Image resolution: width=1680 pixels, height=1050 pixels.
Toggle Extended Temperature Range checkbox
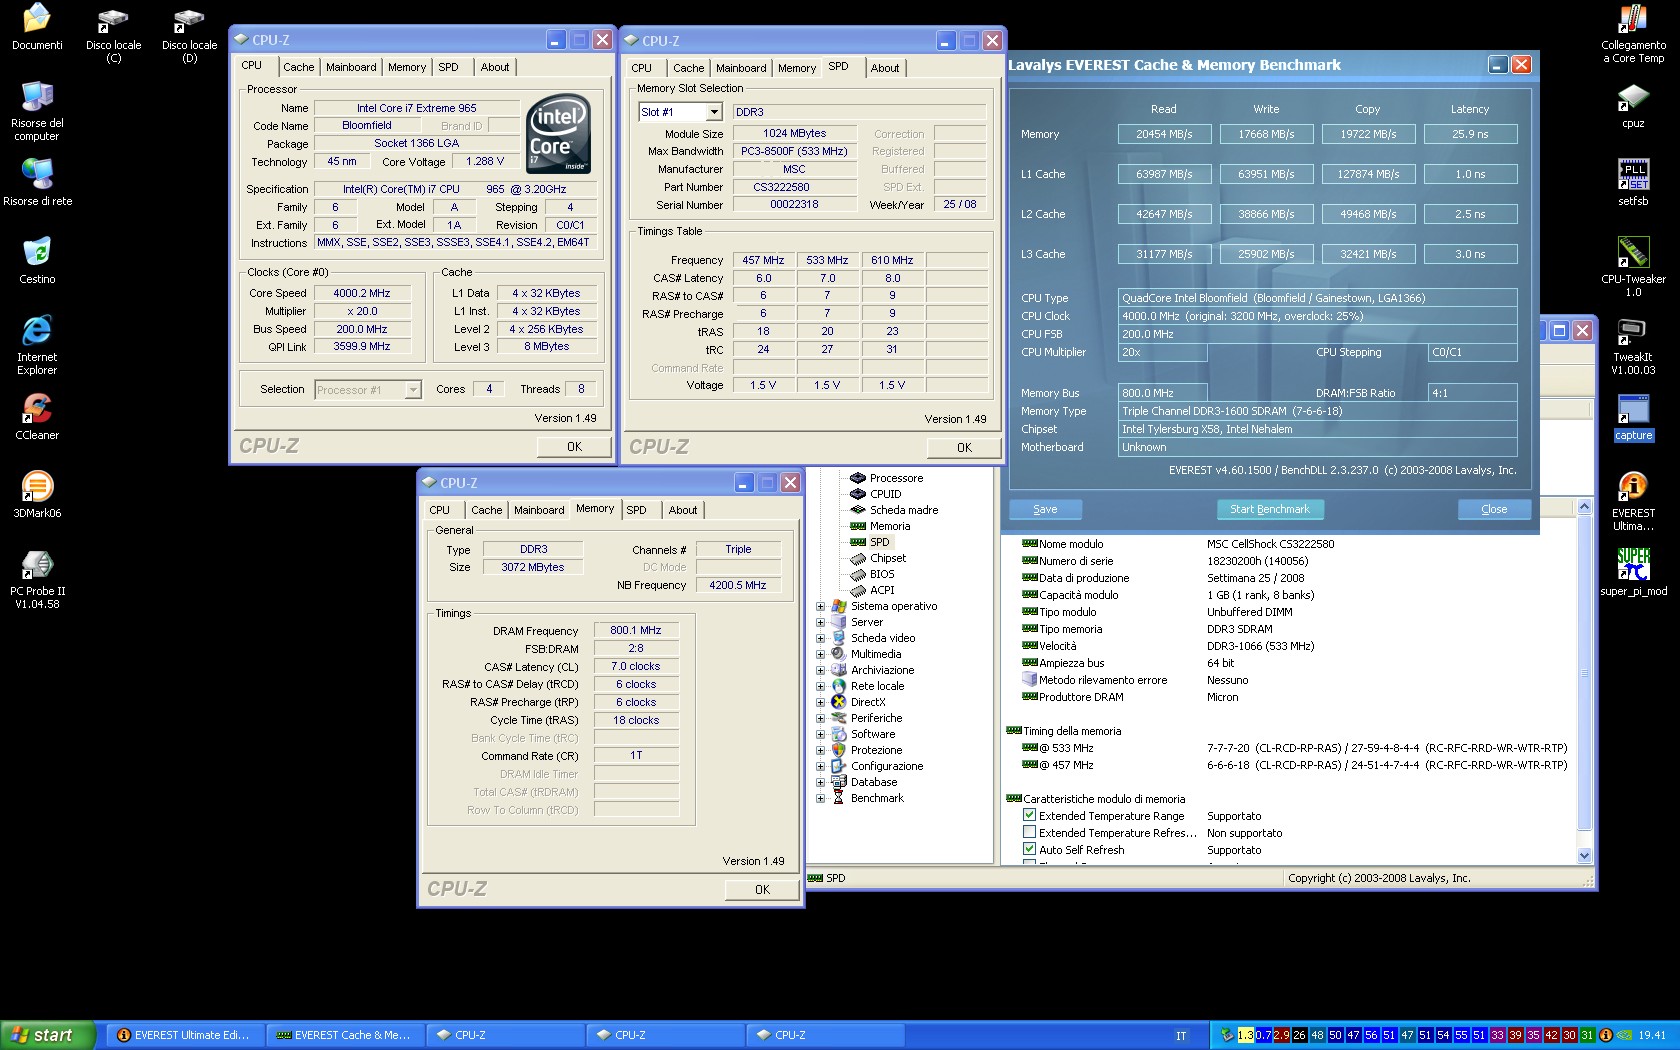[x=1029, y=815]
